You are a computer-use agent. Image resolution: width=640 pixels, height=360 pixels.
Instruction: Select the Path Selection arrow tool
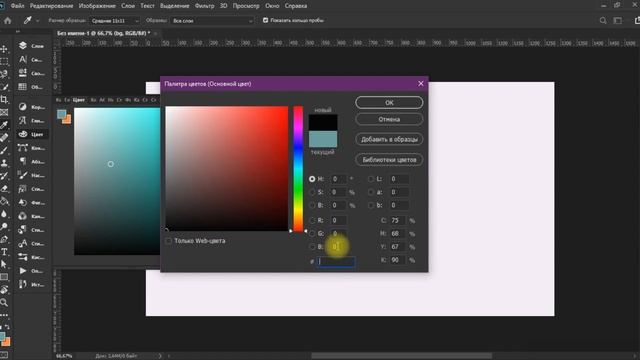click(4, 264)
